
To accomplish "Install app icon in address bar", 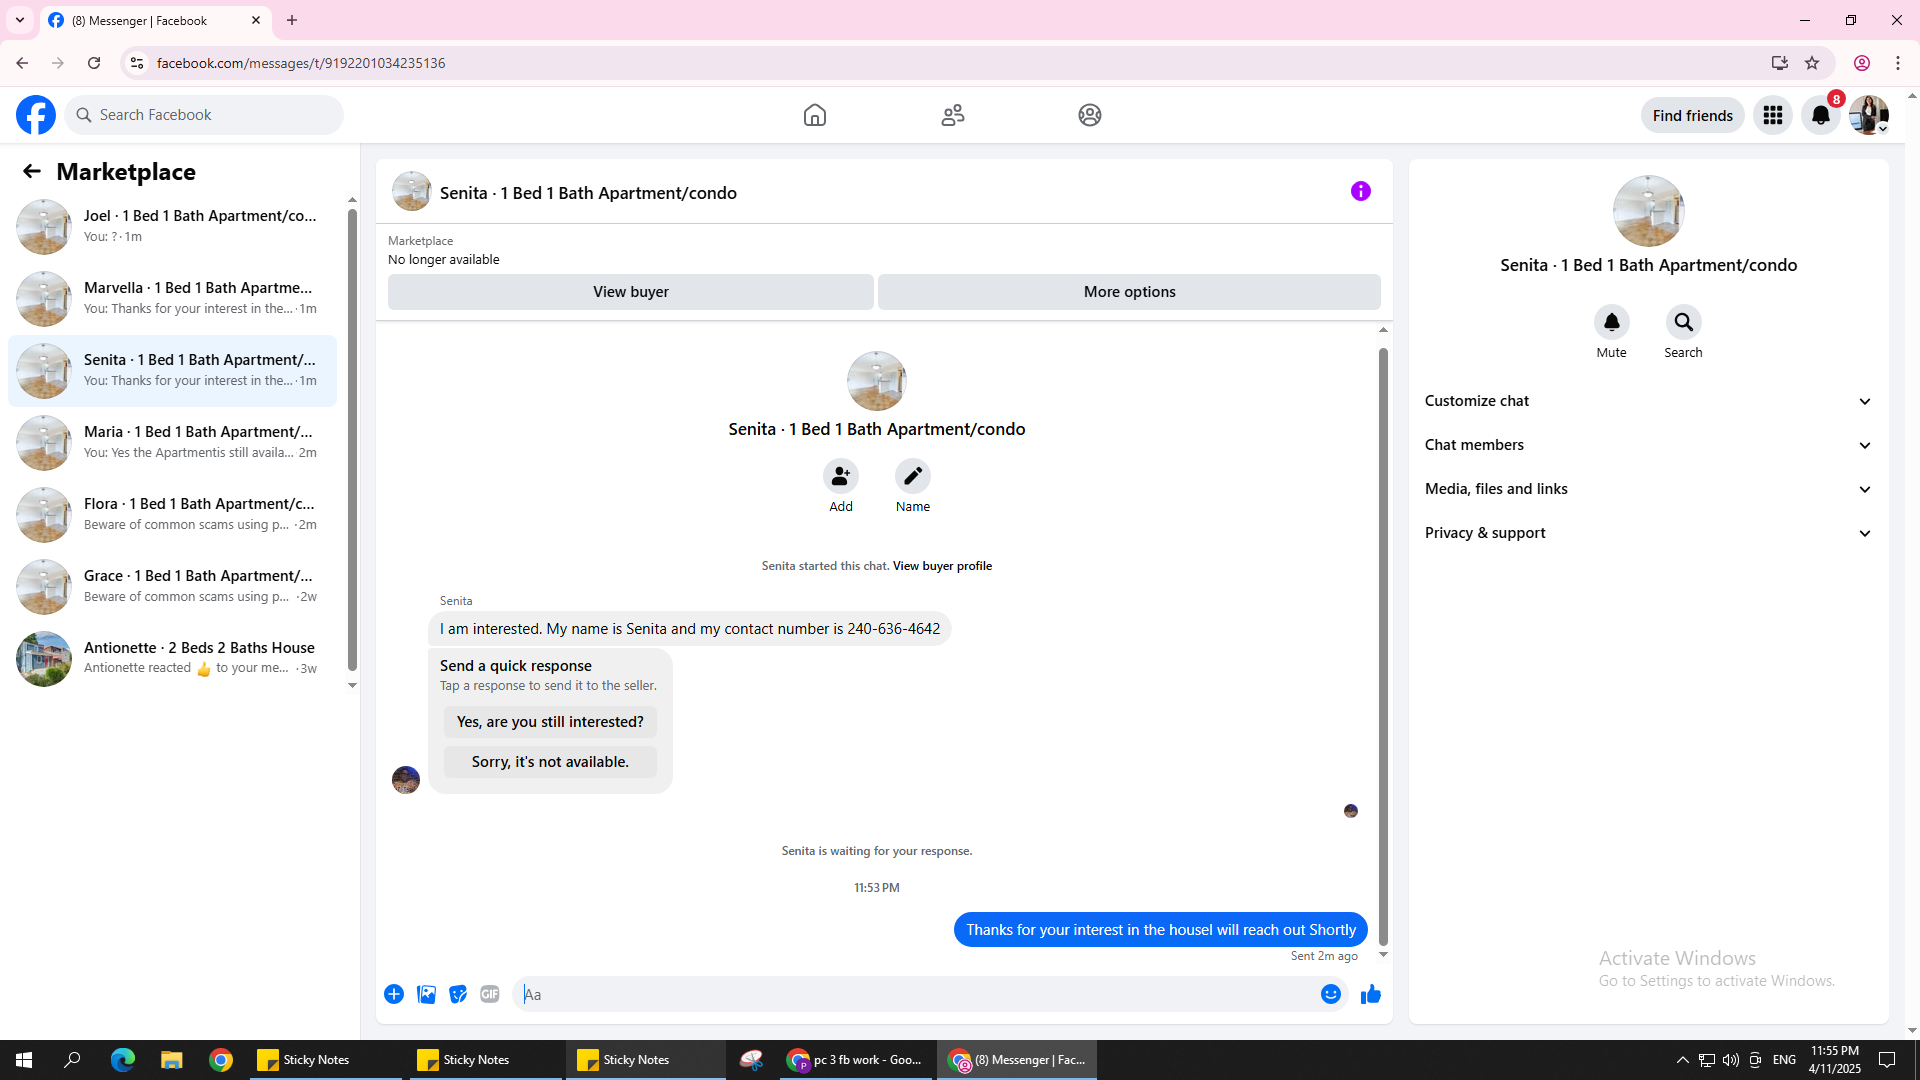I will (1780, 63).
